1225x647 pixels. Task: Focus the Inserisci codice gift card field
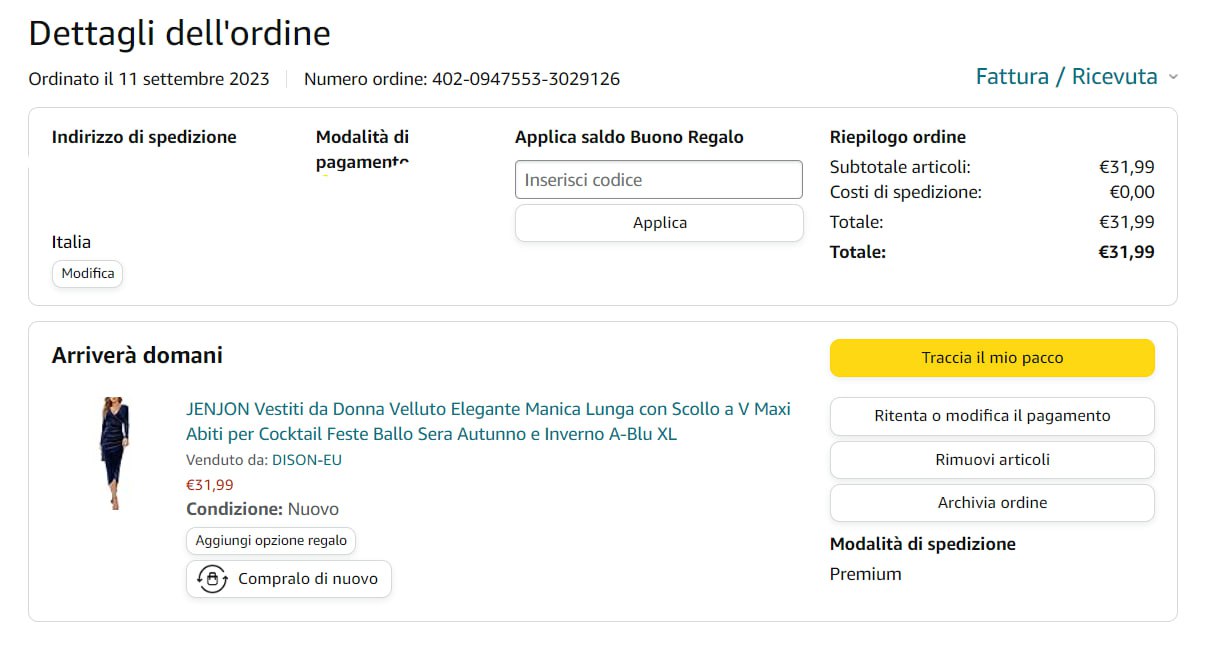pyautogui.click(x=658, y=180)
